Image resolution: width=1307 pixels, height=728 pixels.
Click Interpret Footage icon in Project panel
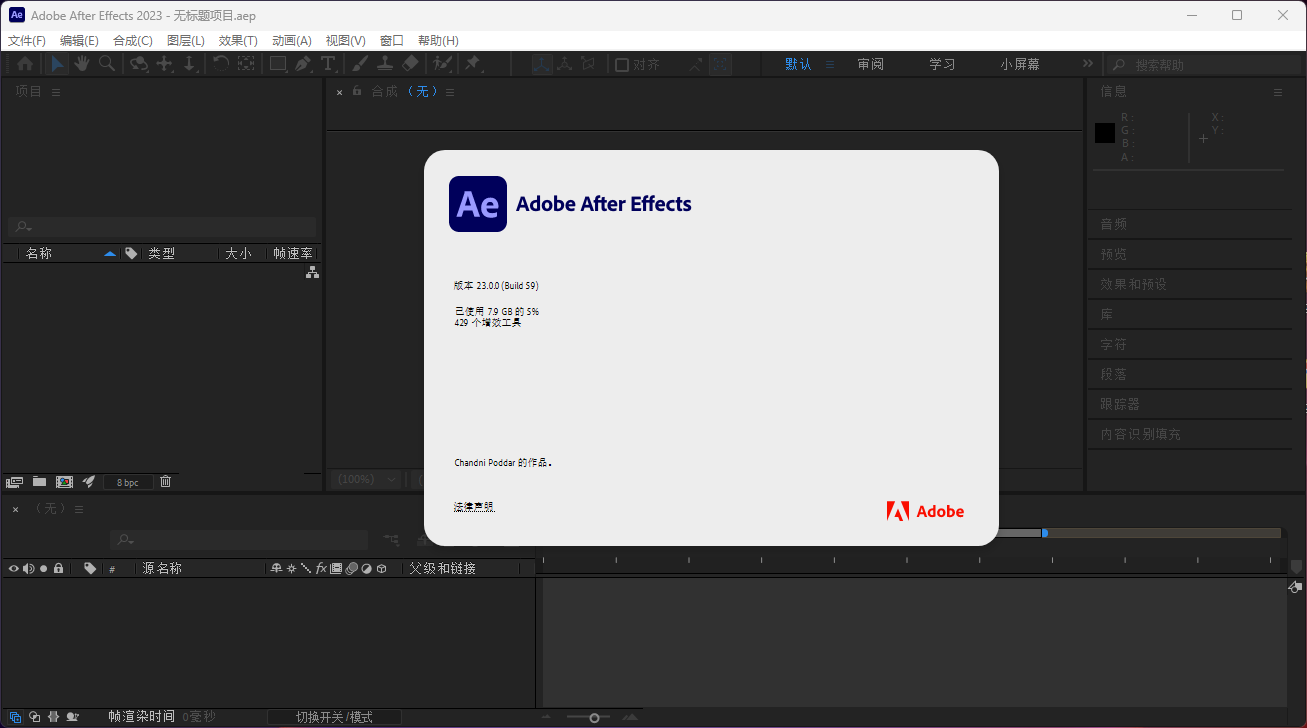click(14, 482)
